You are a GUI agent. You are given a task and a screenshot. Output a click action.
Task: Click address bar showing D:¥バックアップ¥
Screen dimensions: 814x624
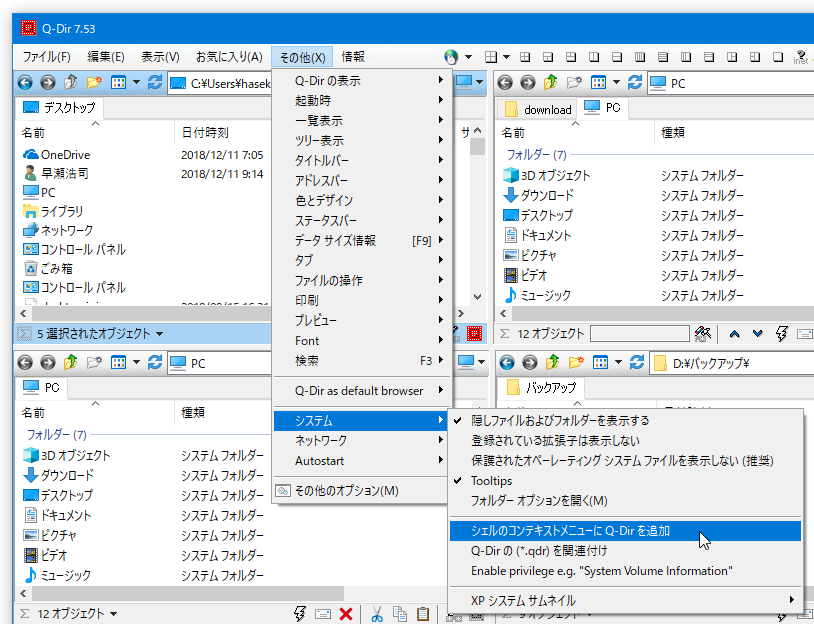(x=732, y=363)
